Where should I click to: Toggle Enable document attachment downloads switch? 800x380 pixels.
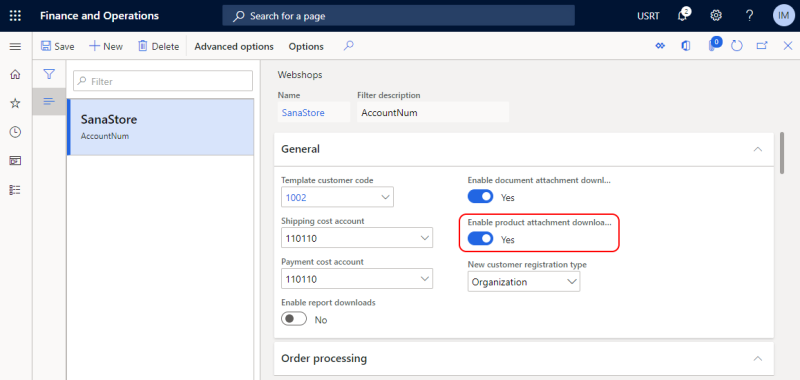481,197
